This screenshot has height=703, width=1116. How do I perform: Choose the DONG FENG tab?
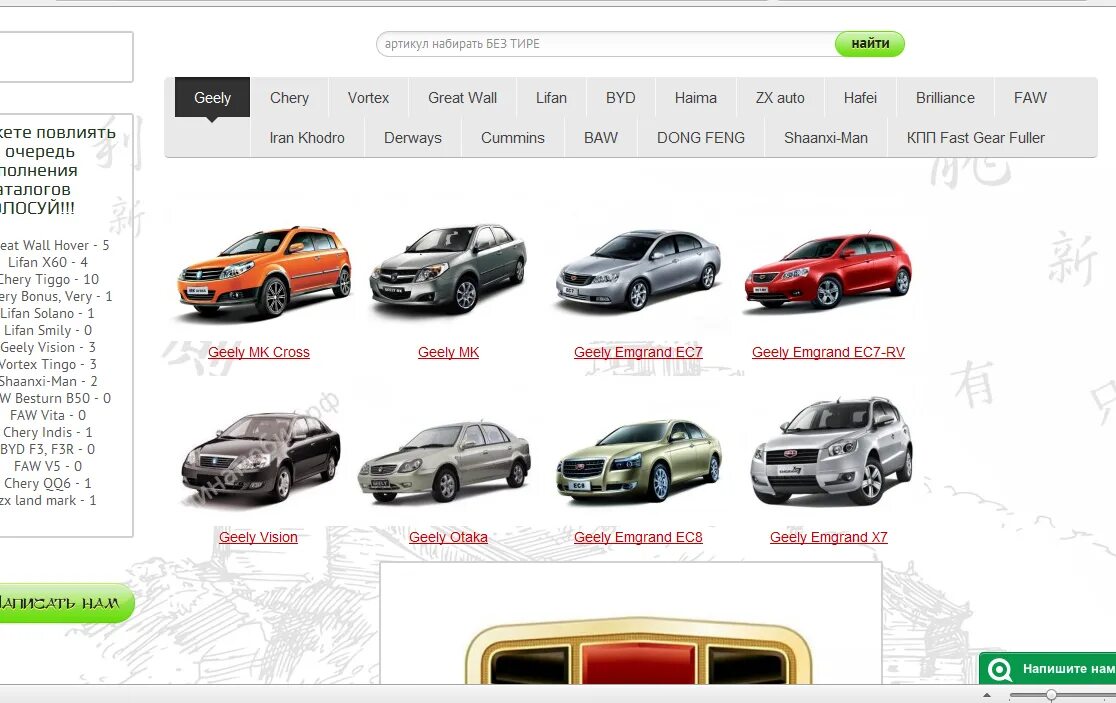(x=700, y=137)
